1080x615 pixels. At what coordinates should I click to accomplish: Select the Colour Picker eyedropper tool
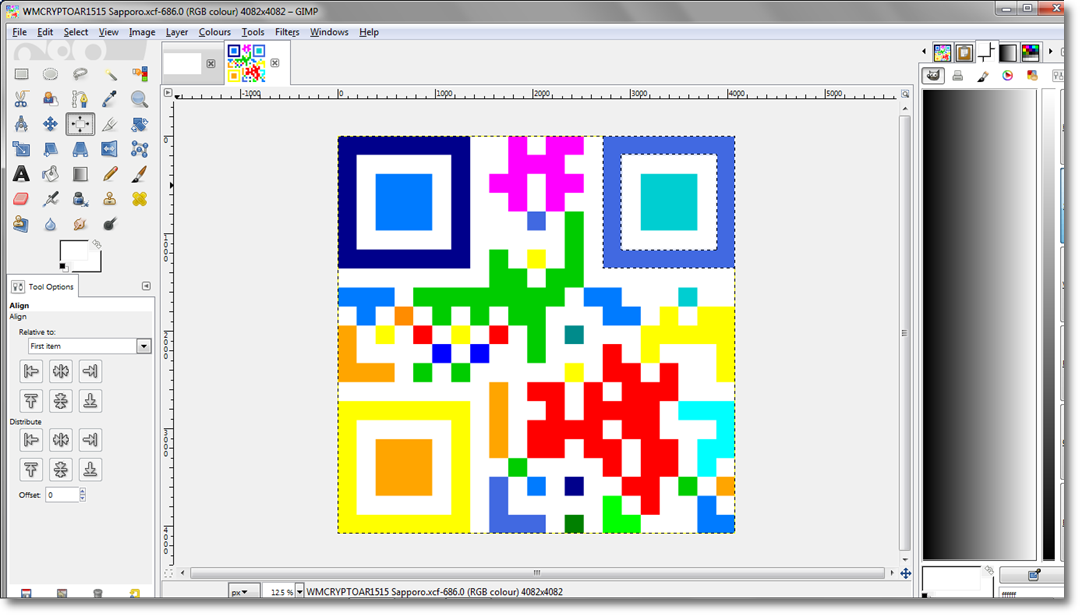(x=110, y=99)
